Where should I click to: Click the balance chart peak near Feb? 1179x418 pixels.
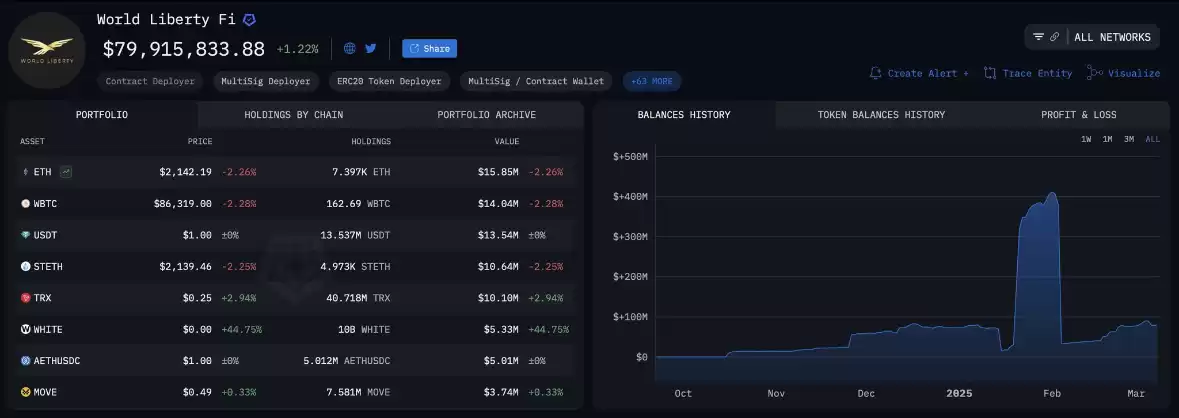1052,194
